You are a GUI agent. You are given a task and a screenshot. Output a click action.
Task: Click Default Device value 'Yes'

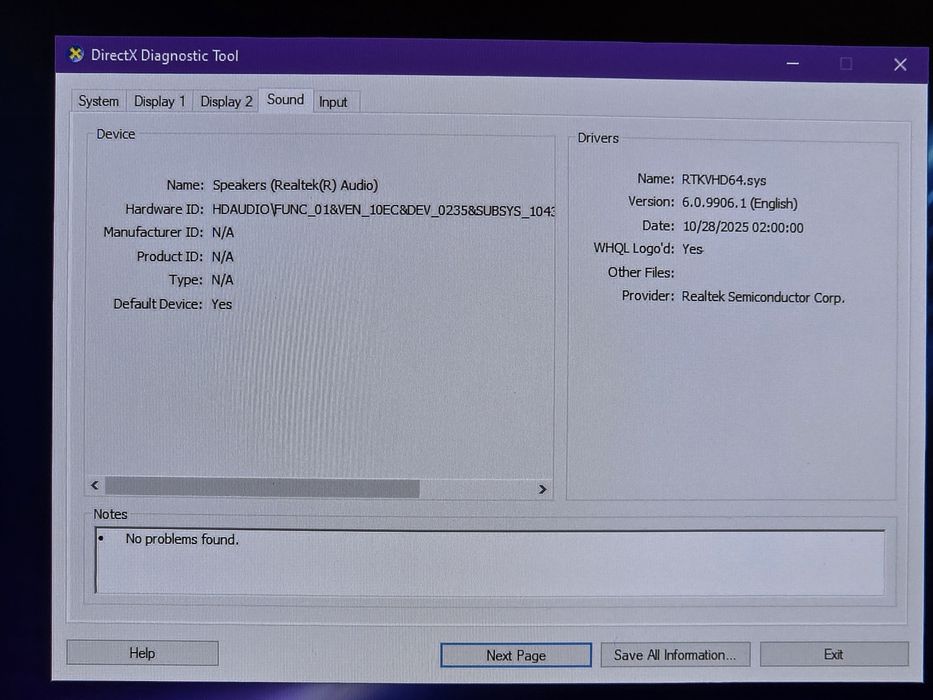pyautogui.click(x=222, y=304)
